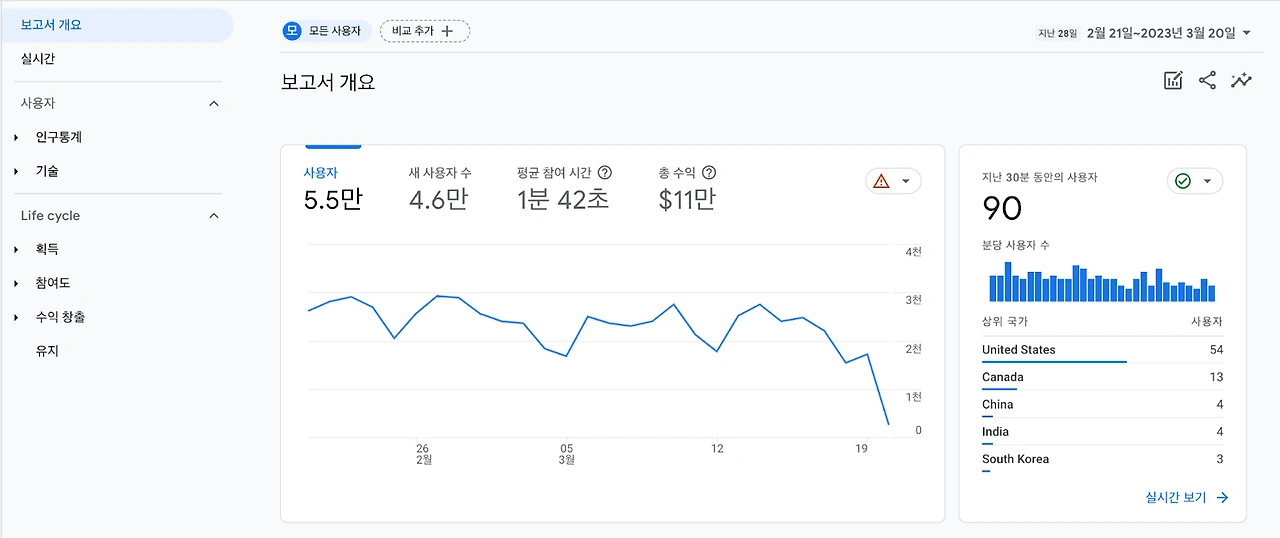Image resolution: width=1280 pixels, height=538 pixels.
Task: Click help icon next to 총 수익
Action: [x=709, y=173]
